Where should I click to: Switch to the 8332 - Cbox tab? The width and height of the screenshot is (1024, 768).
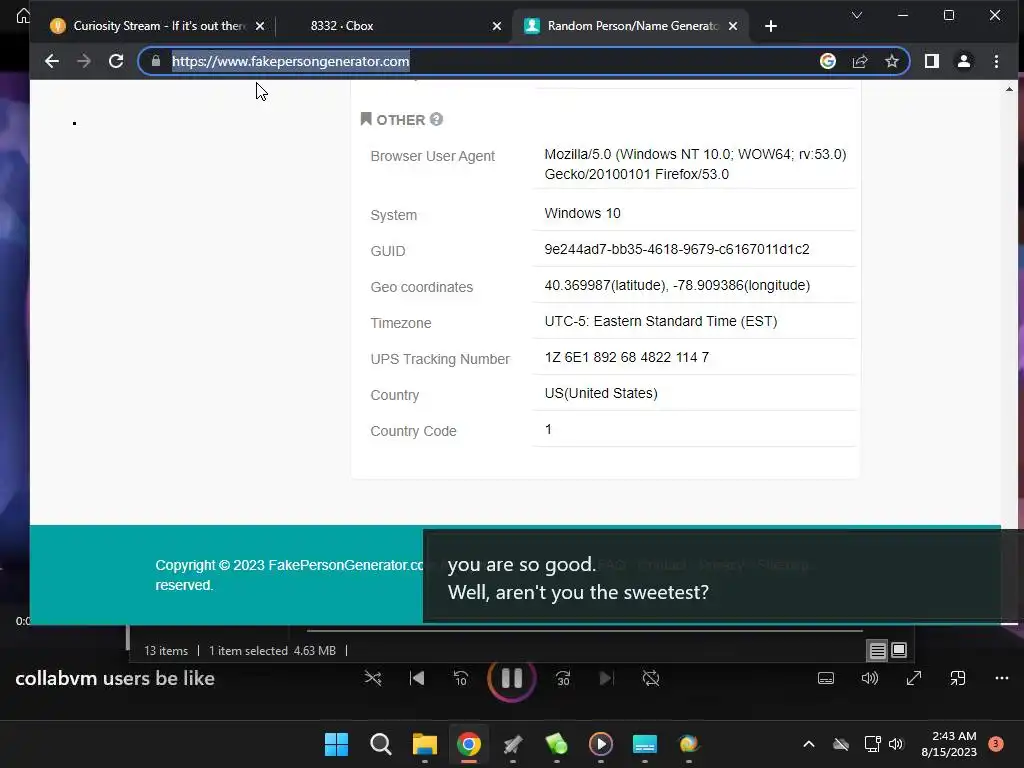[x=392, y=26]
